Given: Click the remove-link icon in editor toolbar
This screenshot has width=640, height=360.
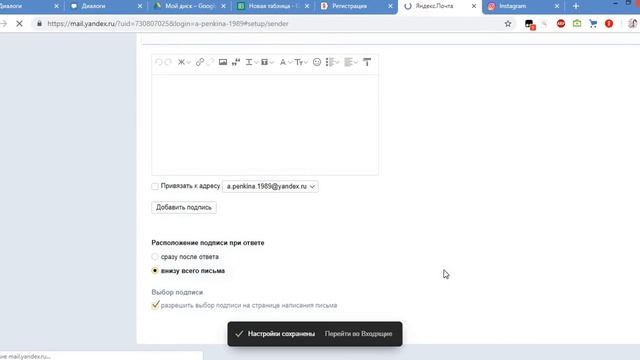Looking at the screenshot, I should click(x=210, y=62).
